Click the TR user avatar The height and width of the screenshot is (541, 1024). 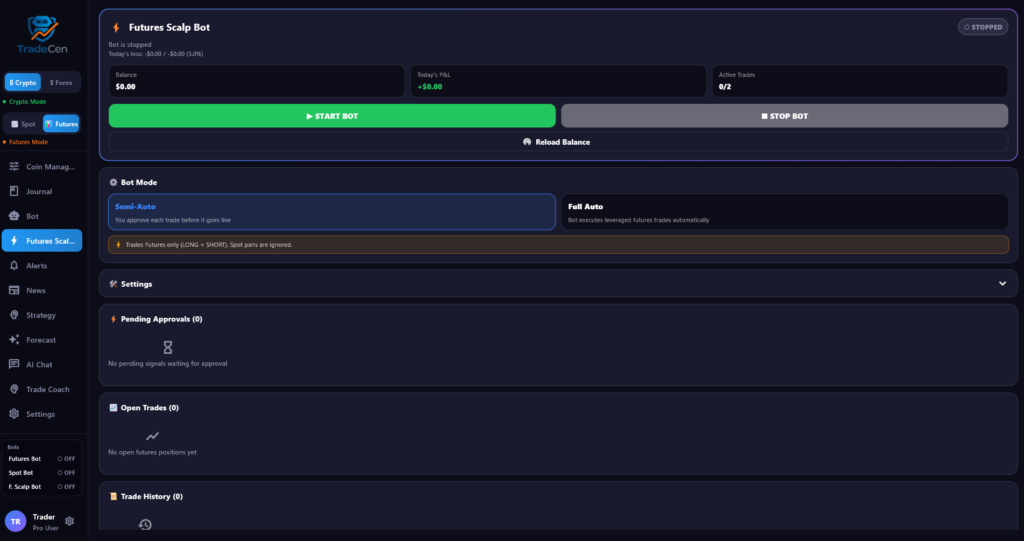point(16,521)
